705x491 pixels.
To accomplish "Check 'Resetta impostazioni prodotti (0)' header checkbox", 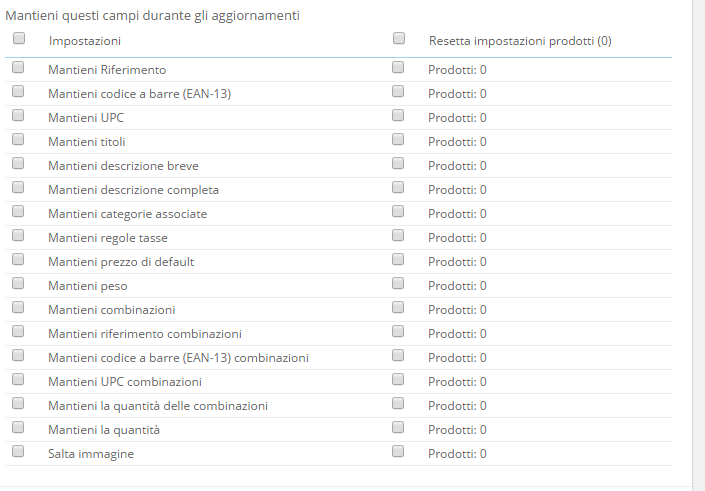I will click(x=399, y=39).
